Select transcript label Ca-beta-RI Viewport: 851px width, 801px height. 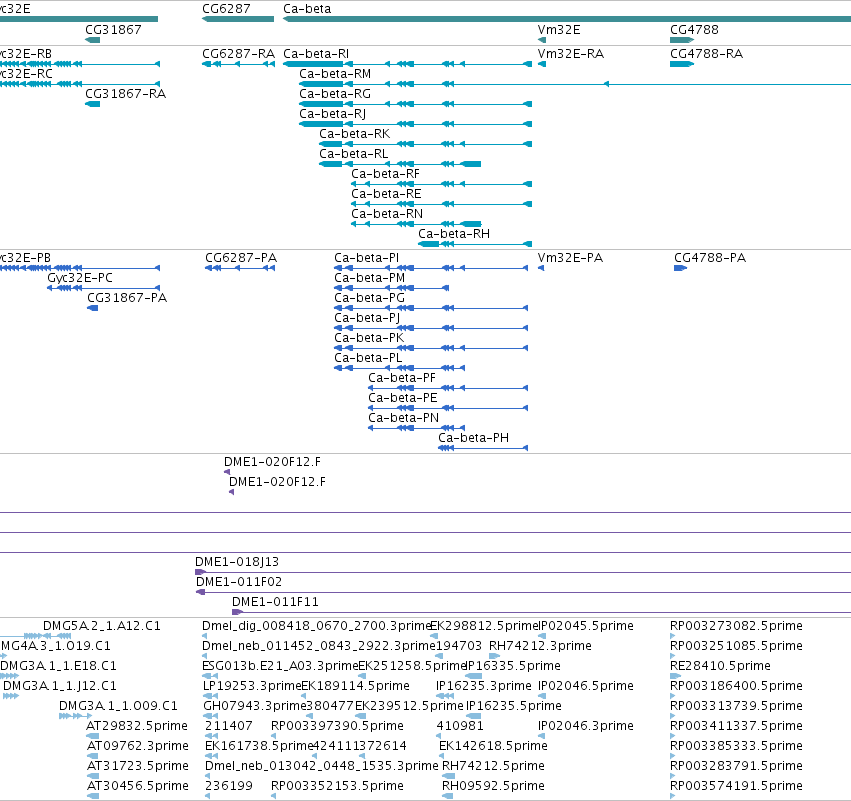(316, 54)
